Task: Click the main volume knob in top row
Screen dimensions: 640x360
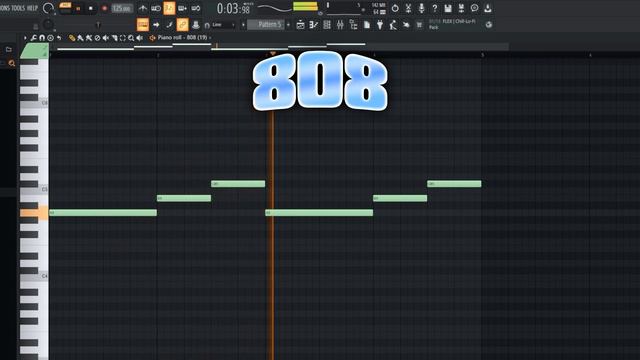Action: [x=48, y=8]
